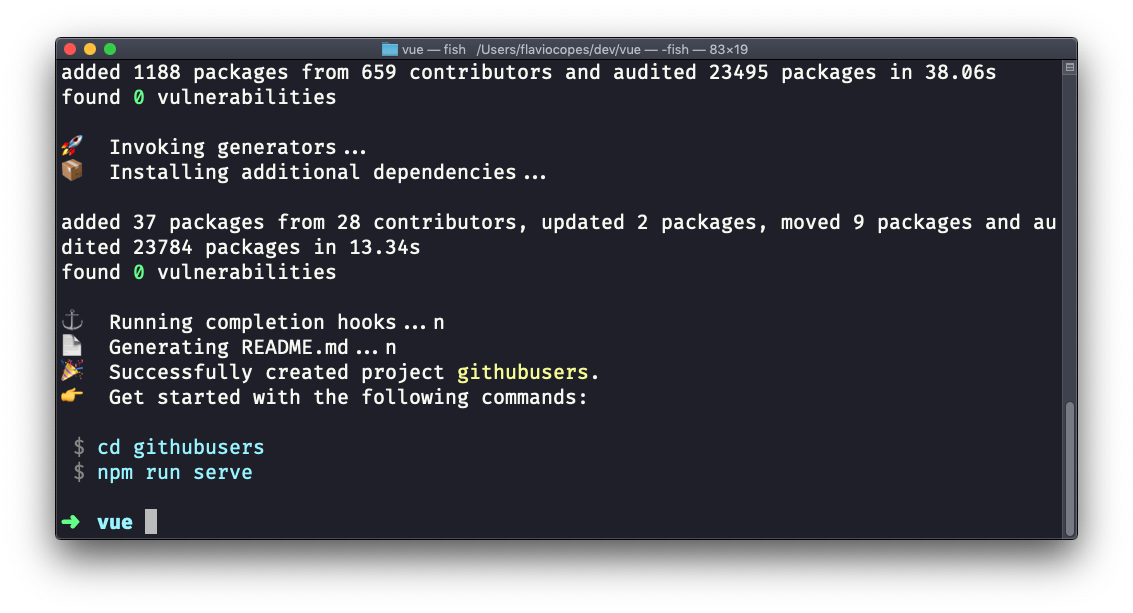Click the 'vue' directory name in prompt
The height and width of the screenshot is (613, 1133).
(115, 522)
